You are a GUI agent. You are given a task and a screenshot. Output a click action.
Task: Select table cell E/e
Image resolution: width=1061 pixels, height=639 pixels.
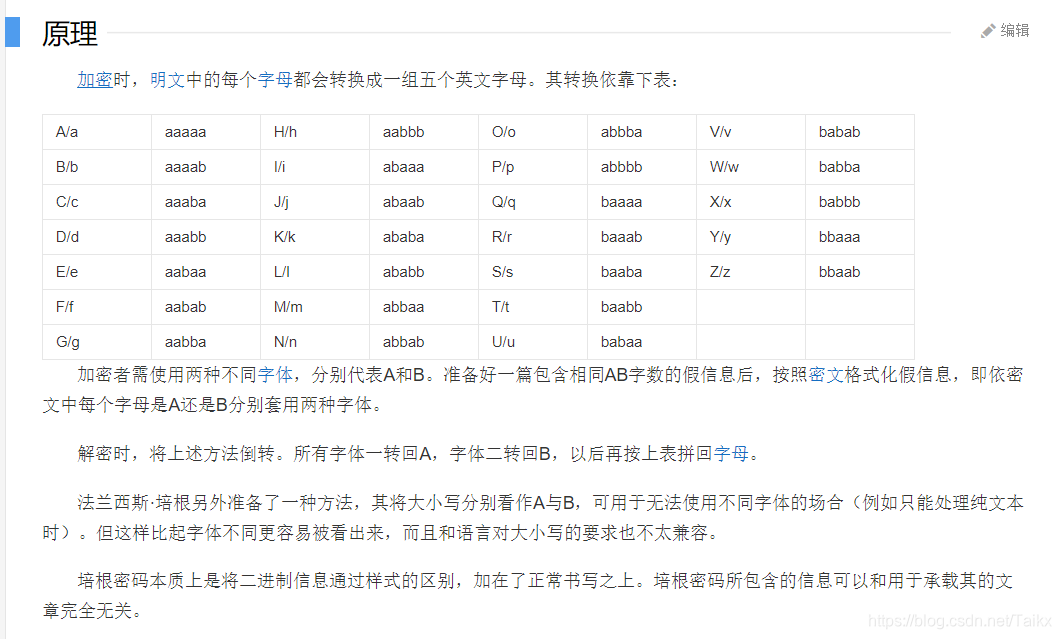tap(97, 272)
